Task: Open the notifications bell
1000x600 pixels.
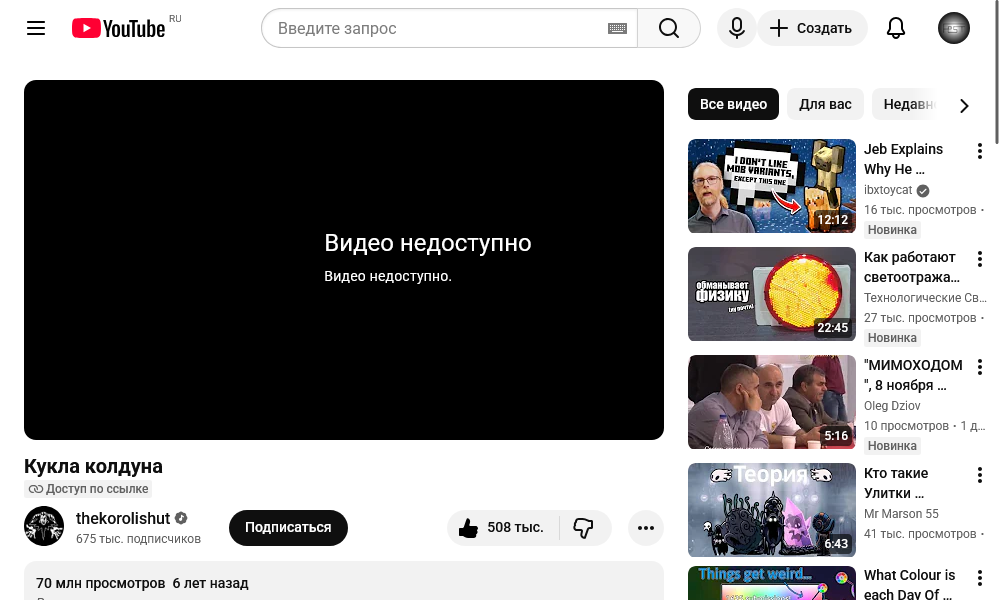Action: pos(896,28)
